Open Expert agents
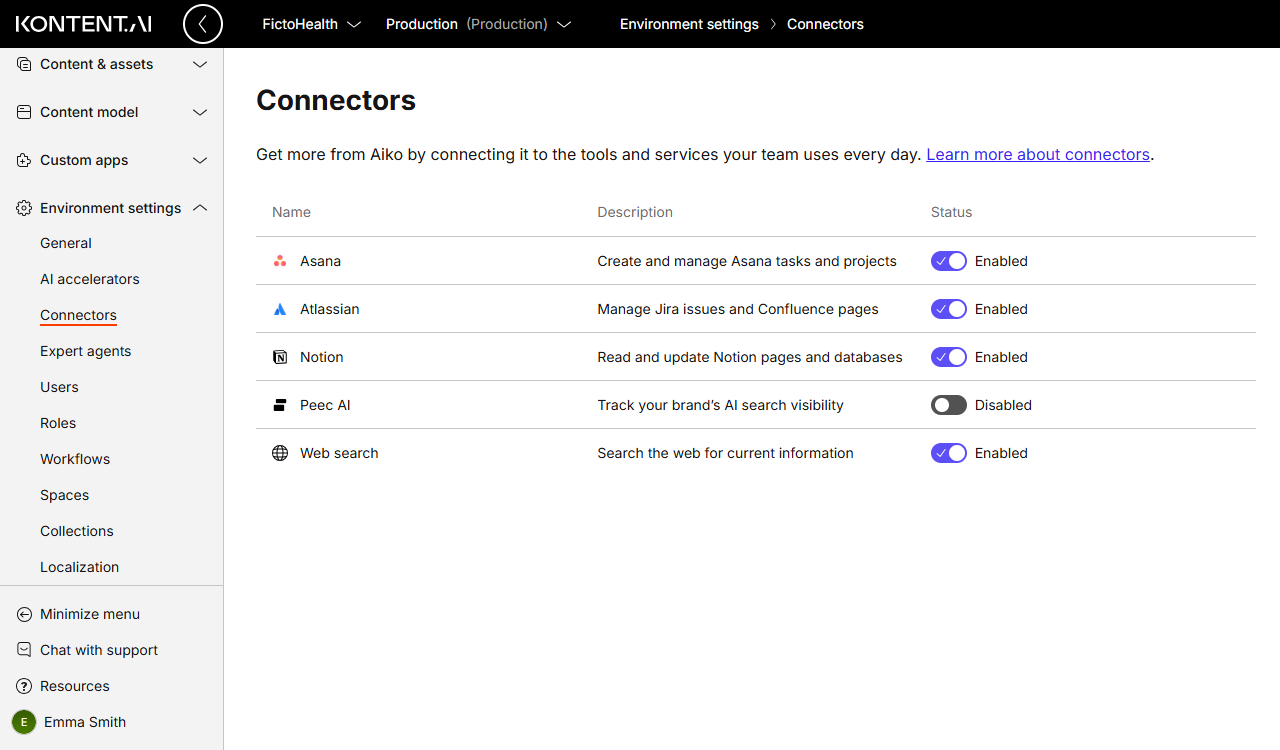 [86, 351]
